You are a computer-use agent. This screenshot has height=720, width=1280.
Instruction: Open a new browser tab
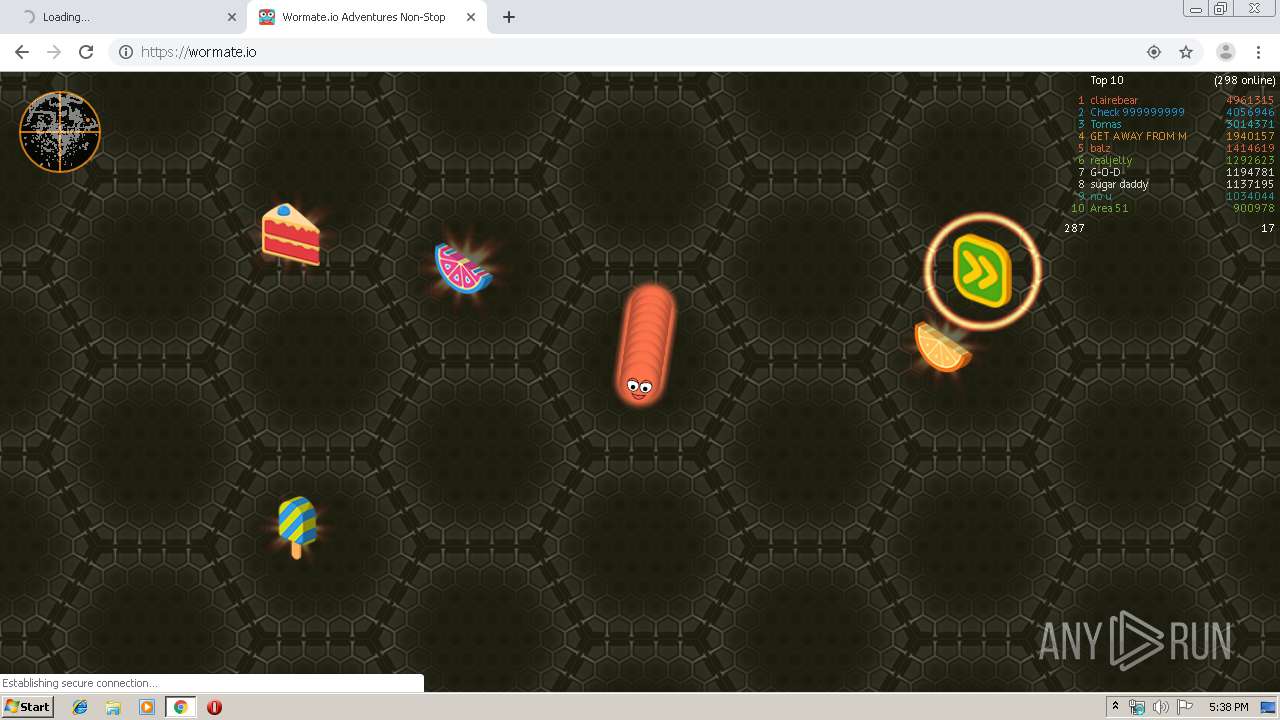[509, 17]
